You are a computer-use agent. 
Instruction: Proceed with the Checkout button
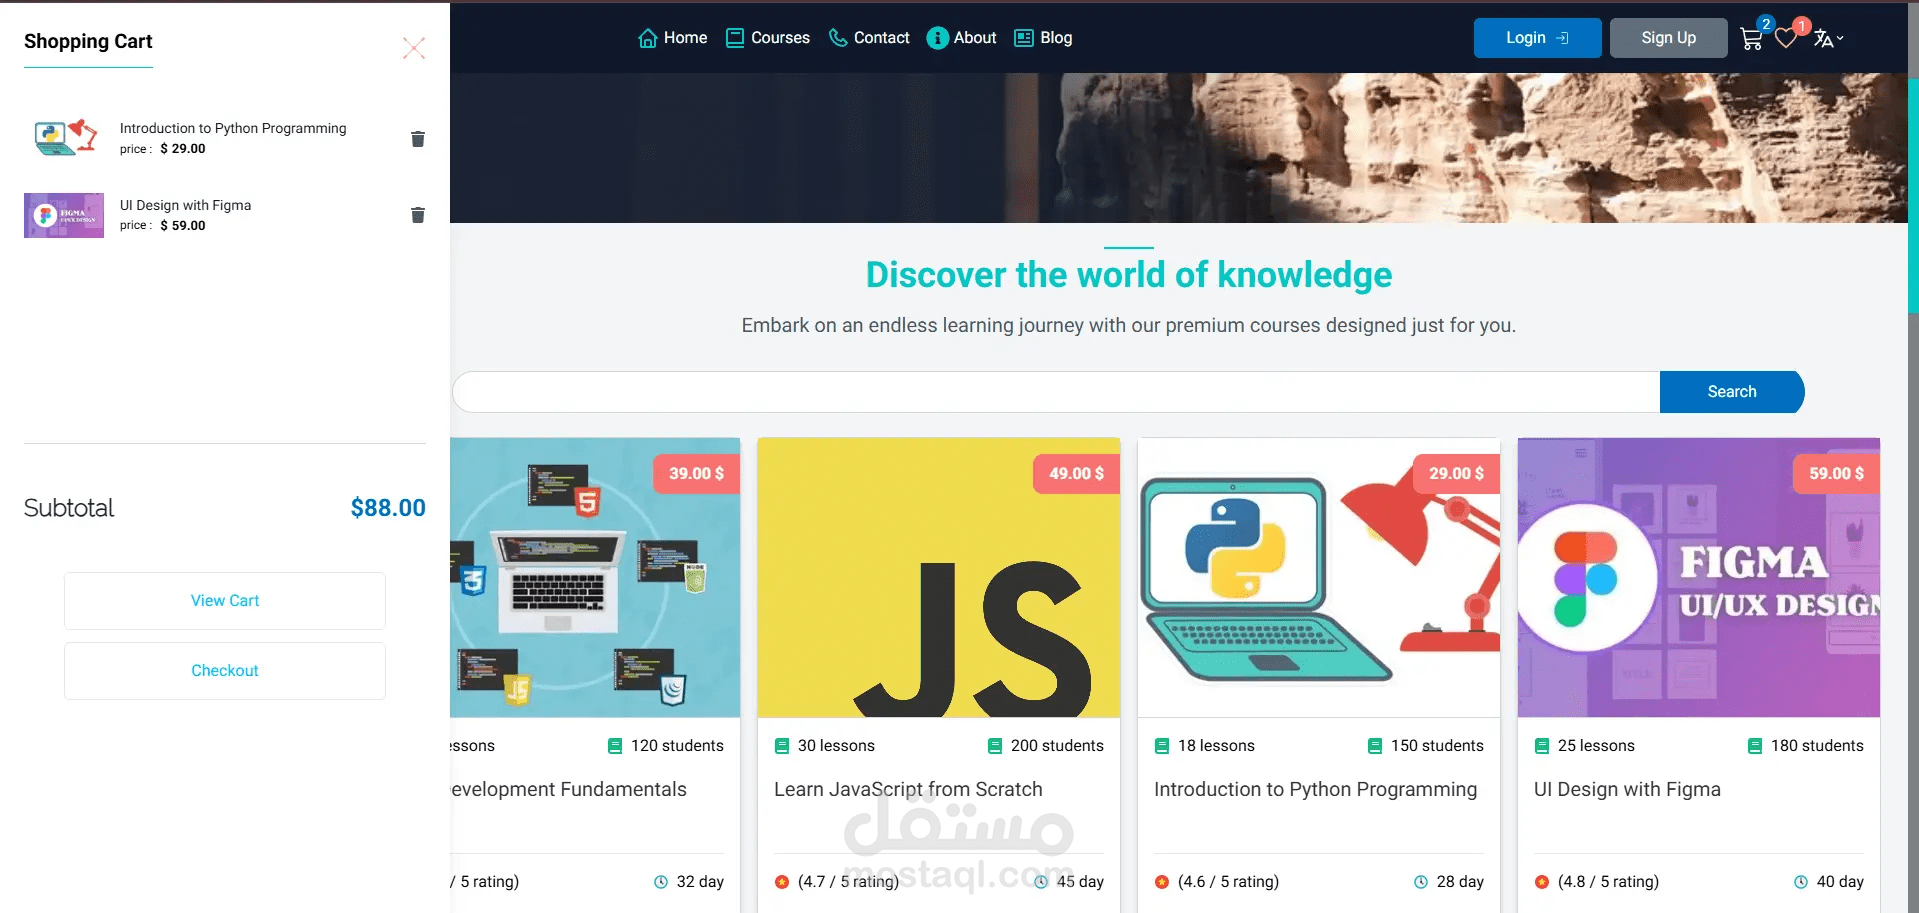(225, 671)
